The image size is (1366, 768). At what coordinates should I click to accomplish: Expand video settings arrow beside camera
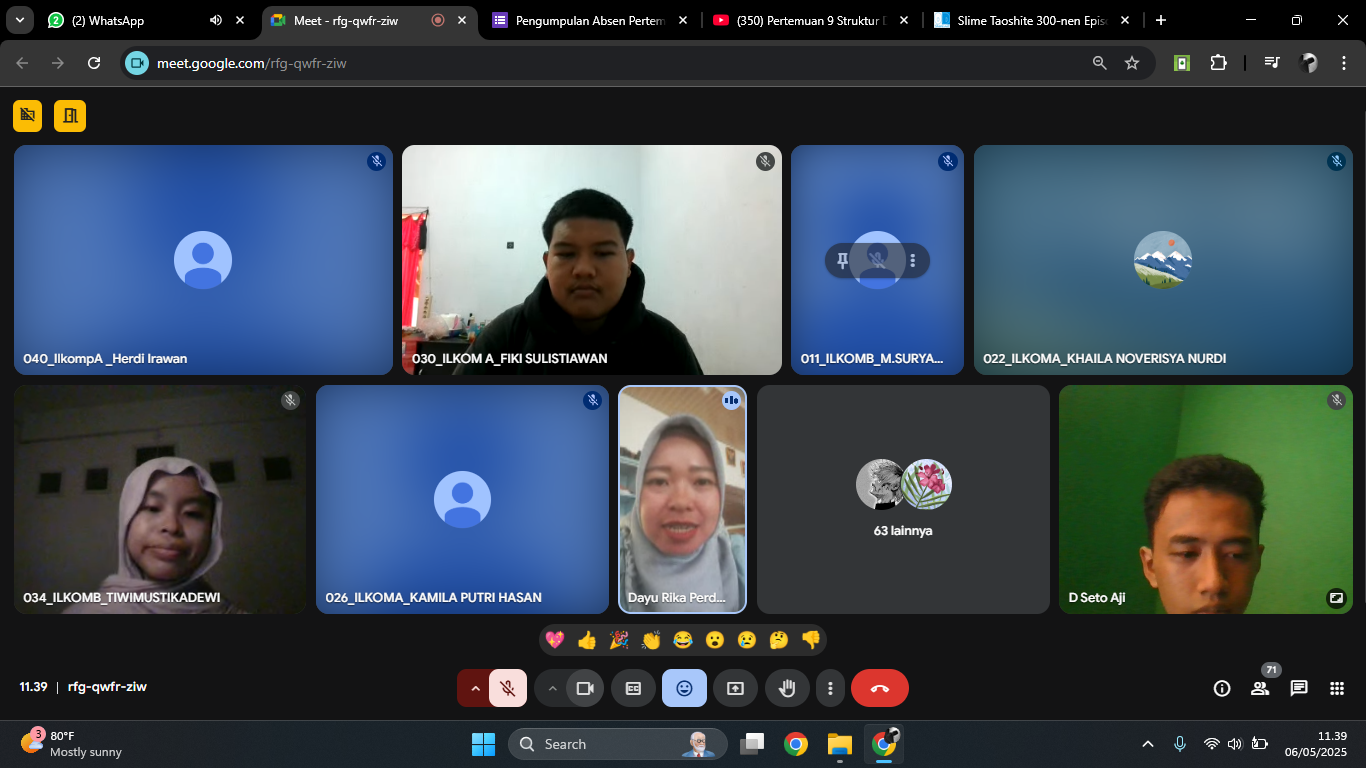552,688
